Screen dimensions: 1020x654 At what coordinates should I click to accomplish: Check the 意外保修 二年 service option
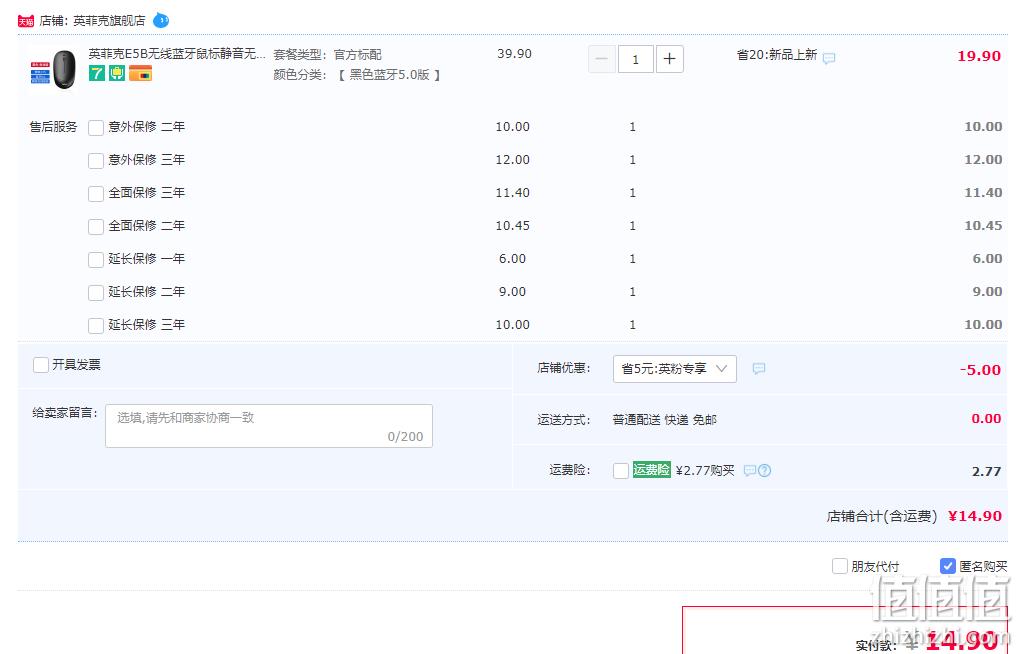(x=96, y=128)
